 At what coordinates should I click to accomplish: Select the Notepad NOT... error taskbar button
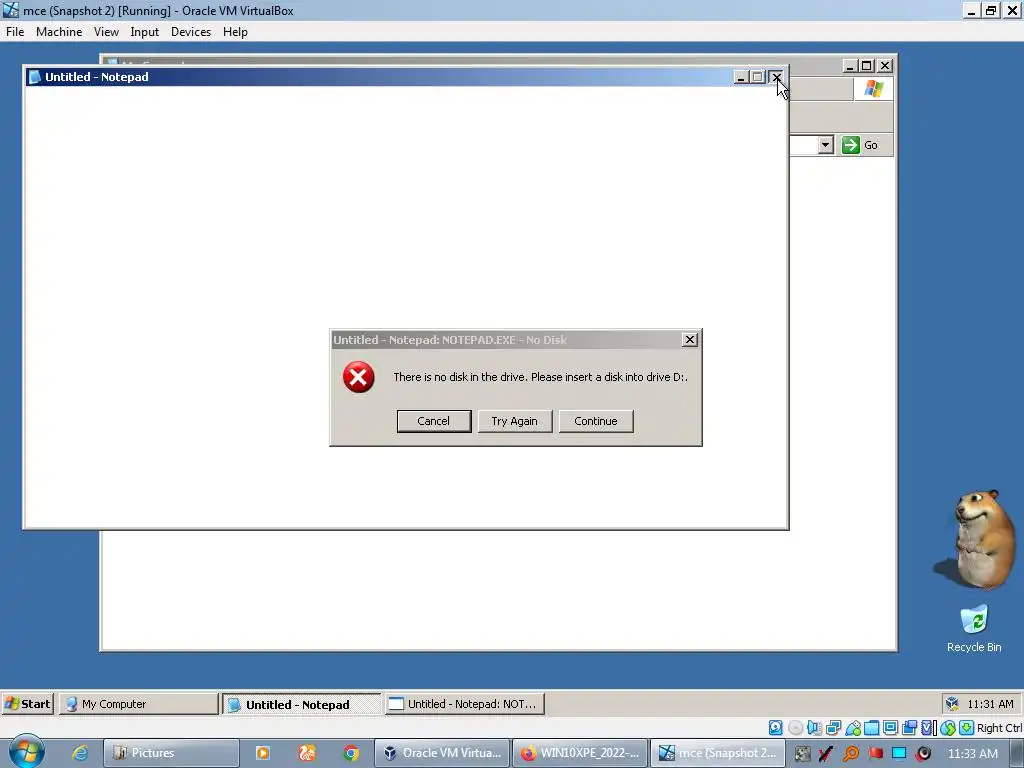[464, 704]
